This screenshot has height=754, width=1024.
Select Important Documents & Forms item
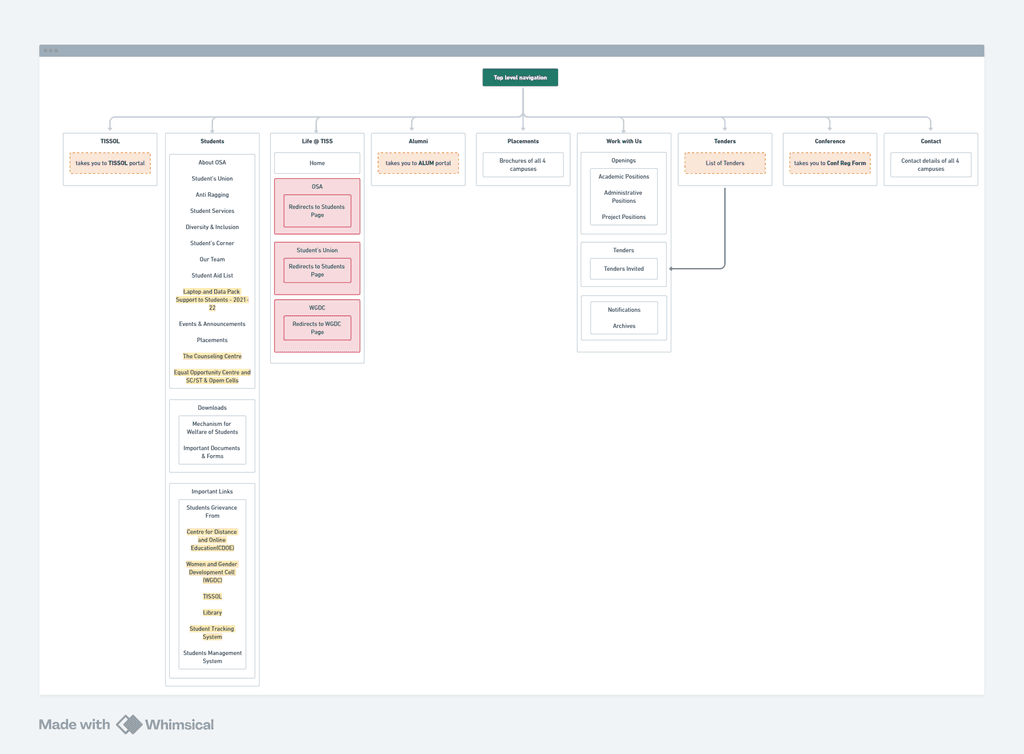coord(212,452)
